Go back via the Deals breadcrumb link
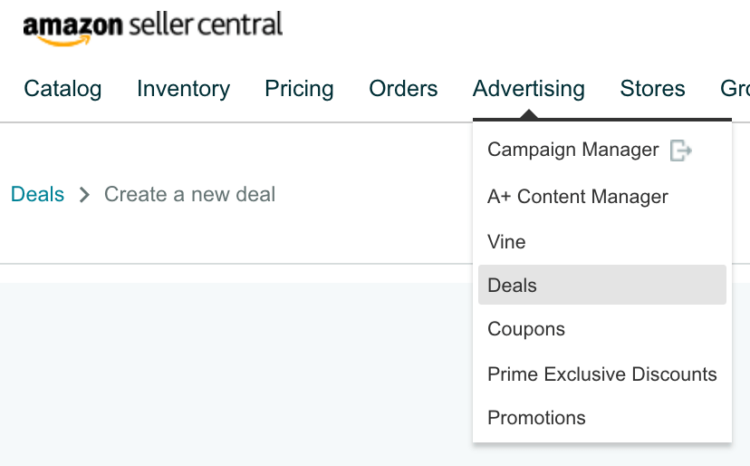Viewport: 750px width, 466px height. click(37, 195)
